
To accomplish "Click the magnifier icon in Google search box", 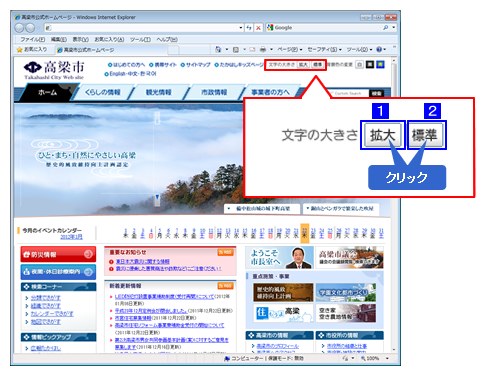I will [x=386, y=28].
